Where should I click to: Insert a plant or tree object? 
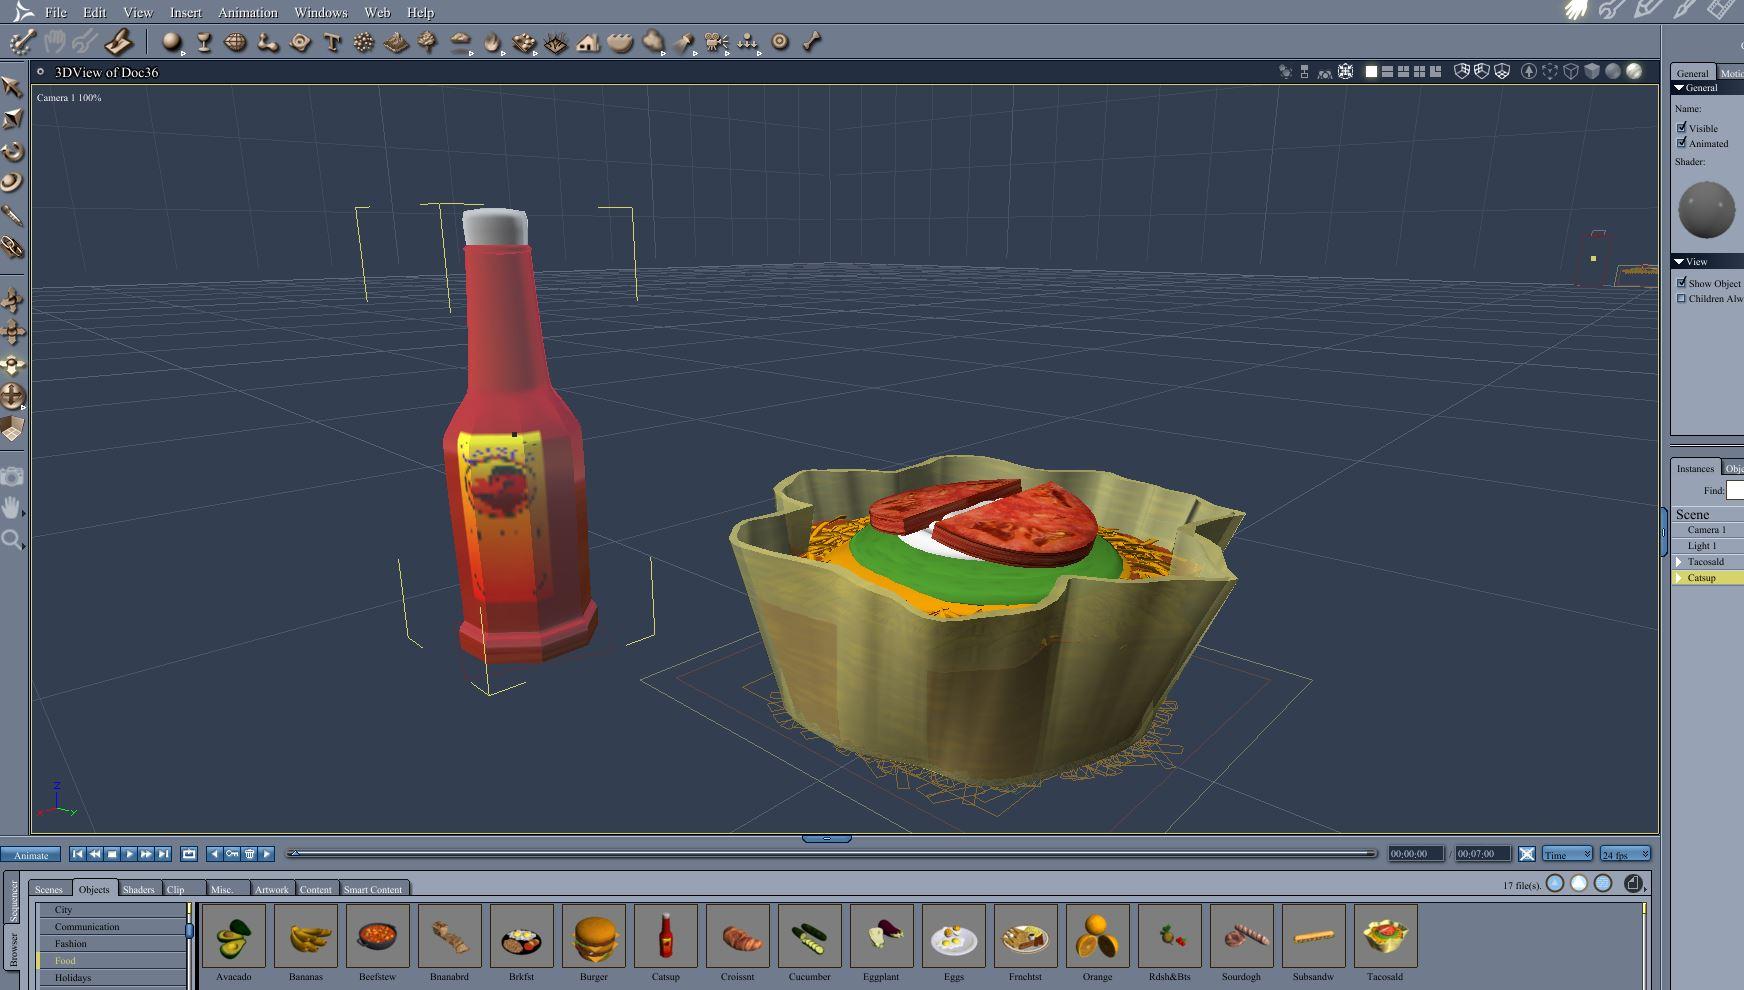point(427,42)
